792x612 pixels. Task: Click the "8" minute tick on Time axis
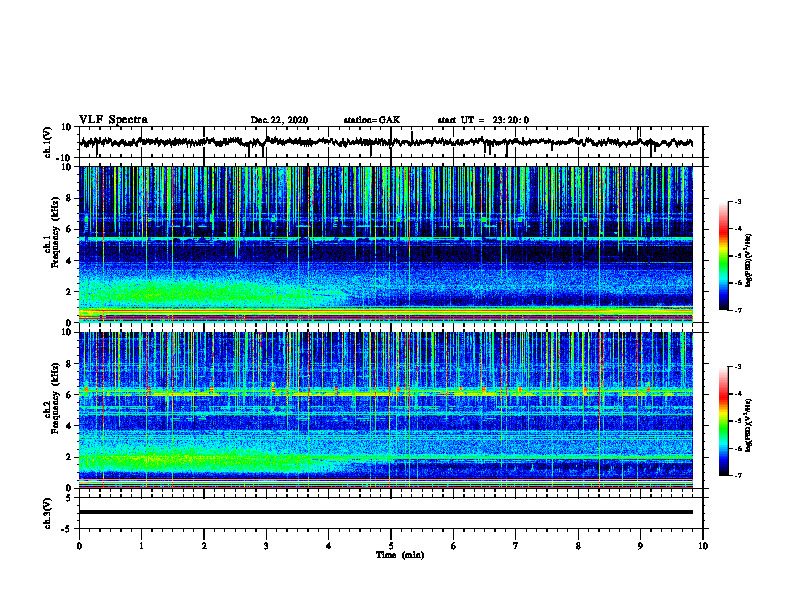pos(578,546)
